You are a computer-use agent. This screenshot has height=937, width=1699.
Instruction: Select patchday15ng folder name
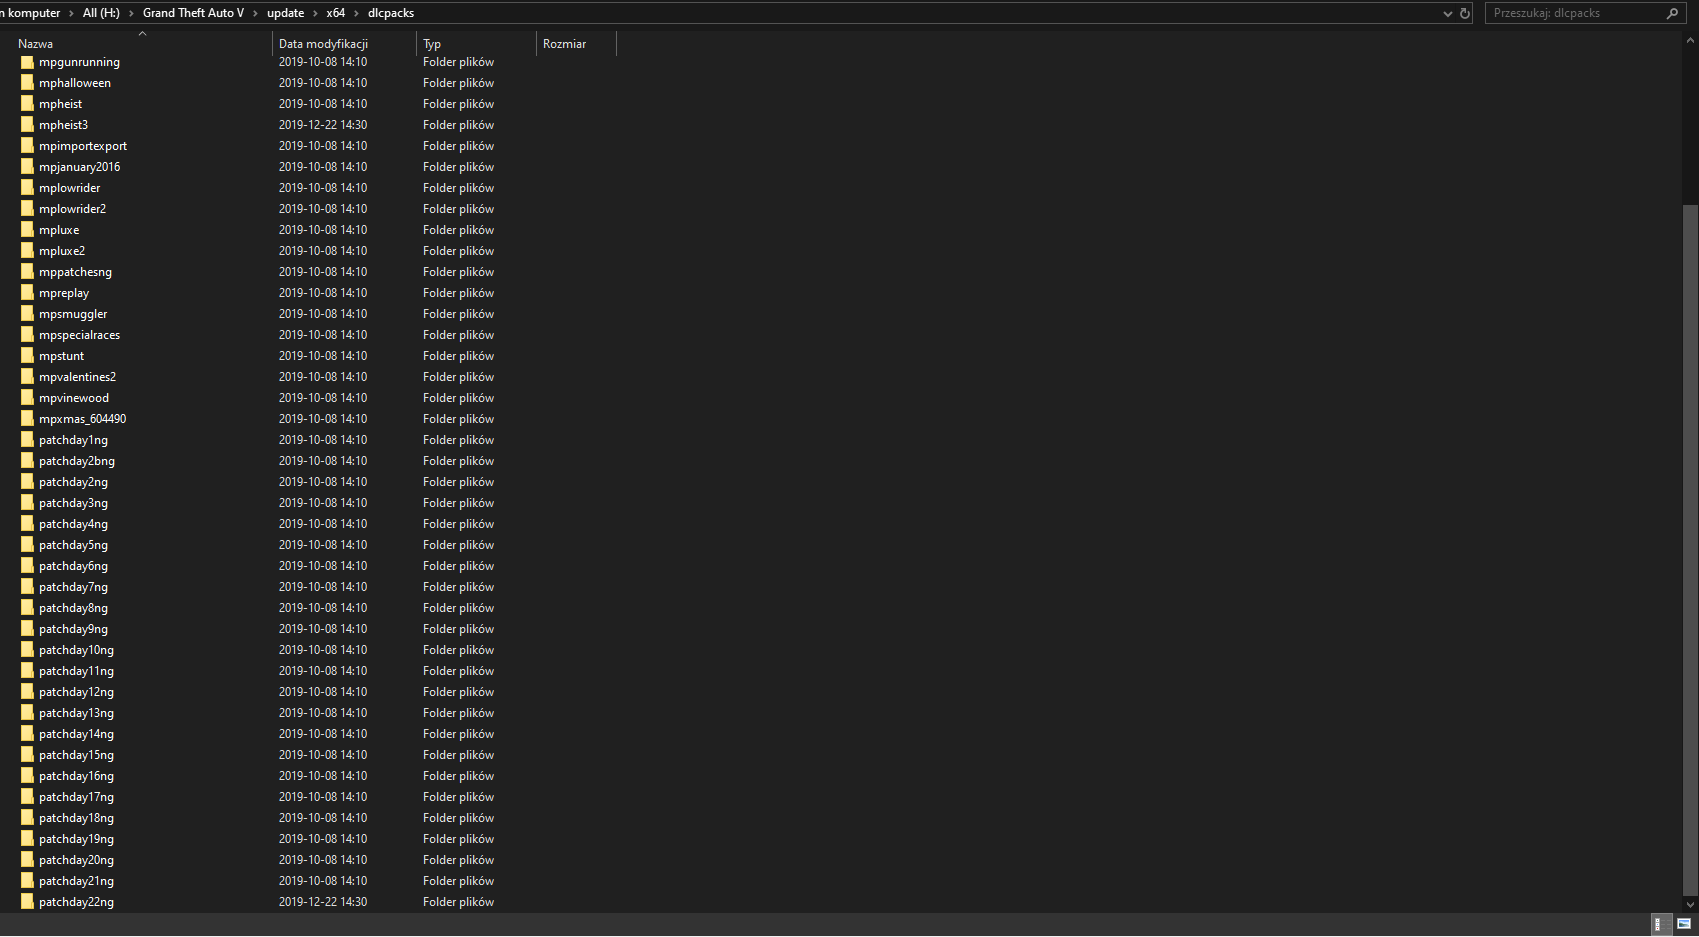click(x=76, y=755)
